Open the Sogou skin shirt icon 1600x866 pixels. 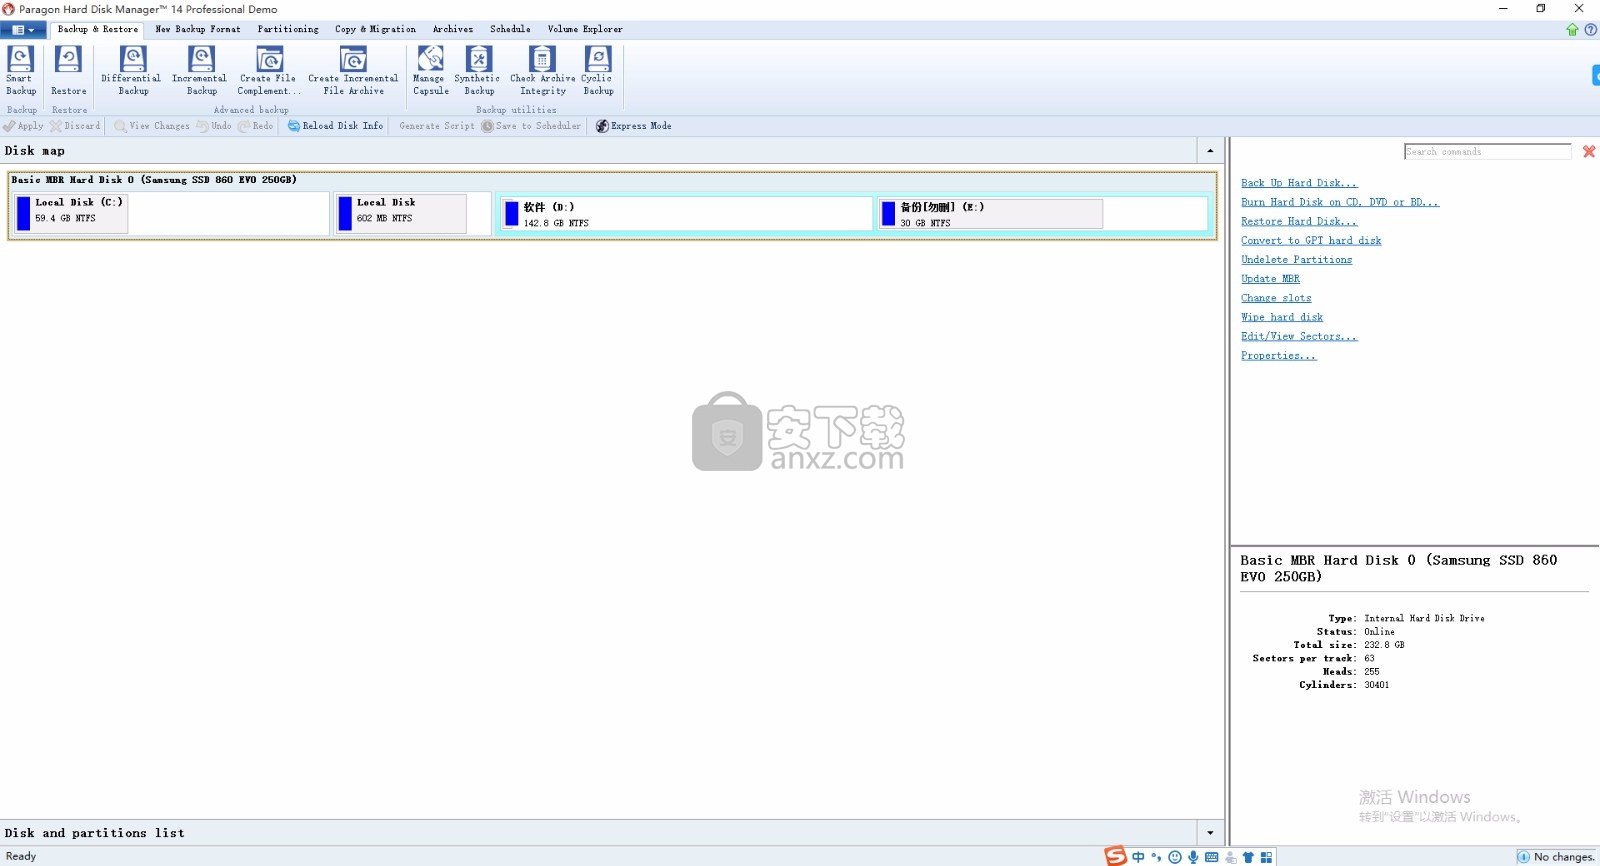click(1248, 857)
